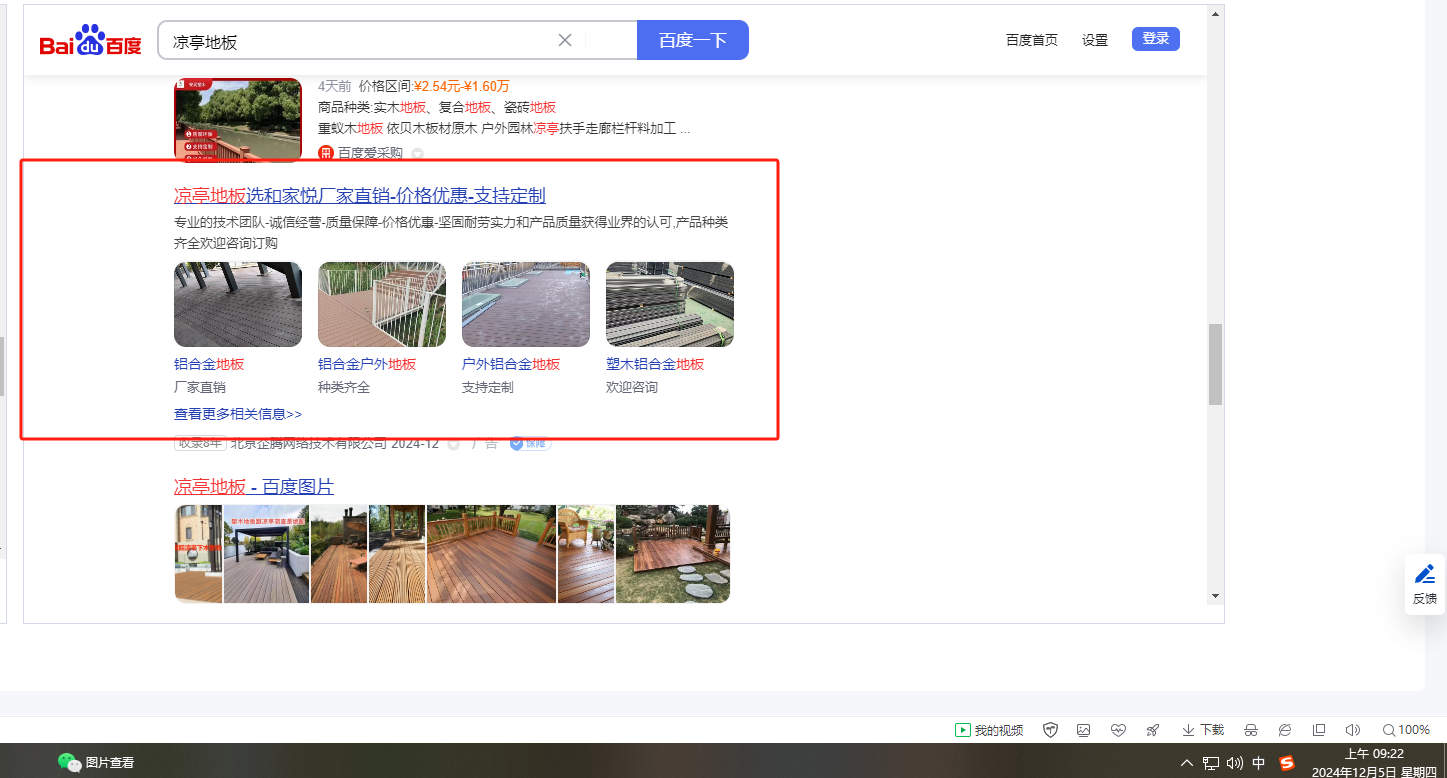Open the 设置 settings menu
The width and height of the screenshot is (1447, 778).
coord(1095,40)
